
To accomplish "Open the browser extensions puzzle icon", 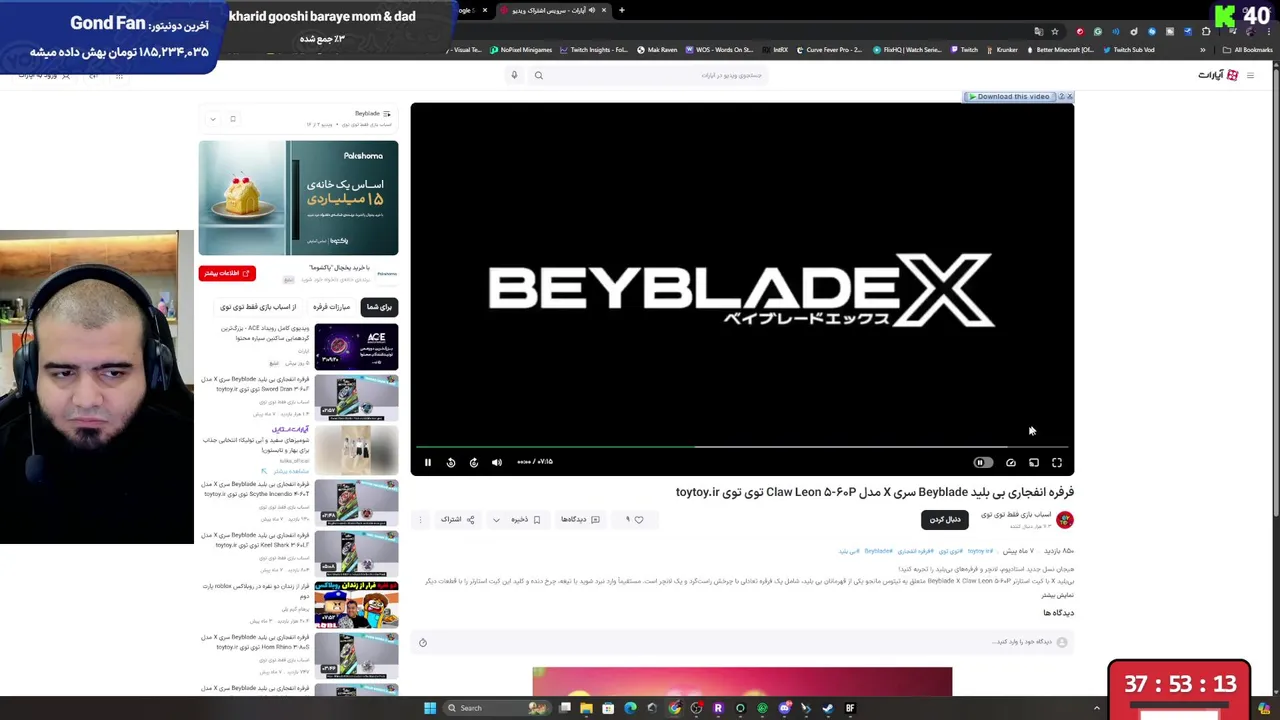I will click(x=1206, y=31).
